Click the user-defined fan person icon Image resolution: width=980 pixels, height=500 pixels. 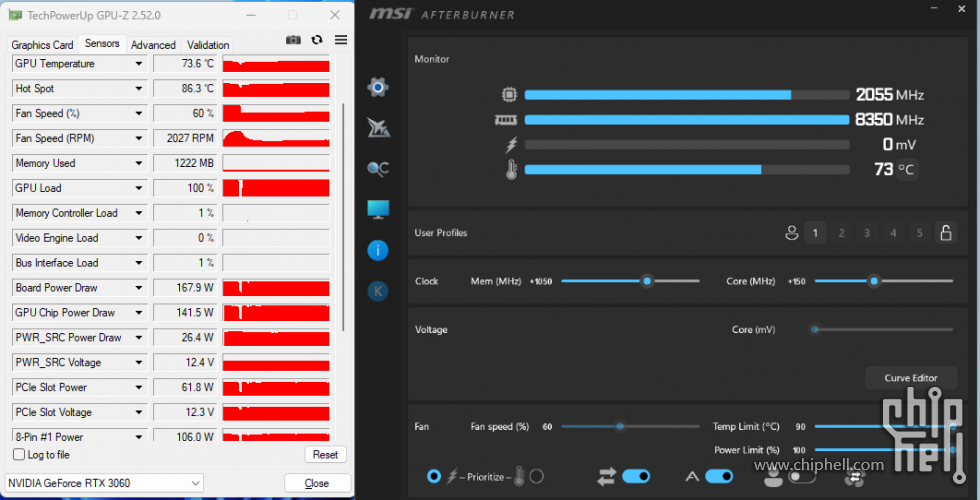coord(774,477)
